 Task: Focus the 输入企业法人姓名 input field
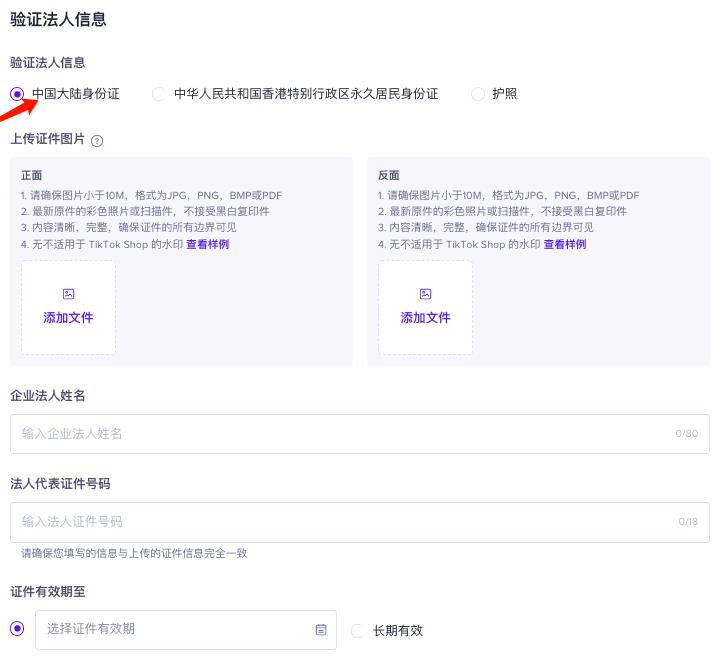click(360, 434)
